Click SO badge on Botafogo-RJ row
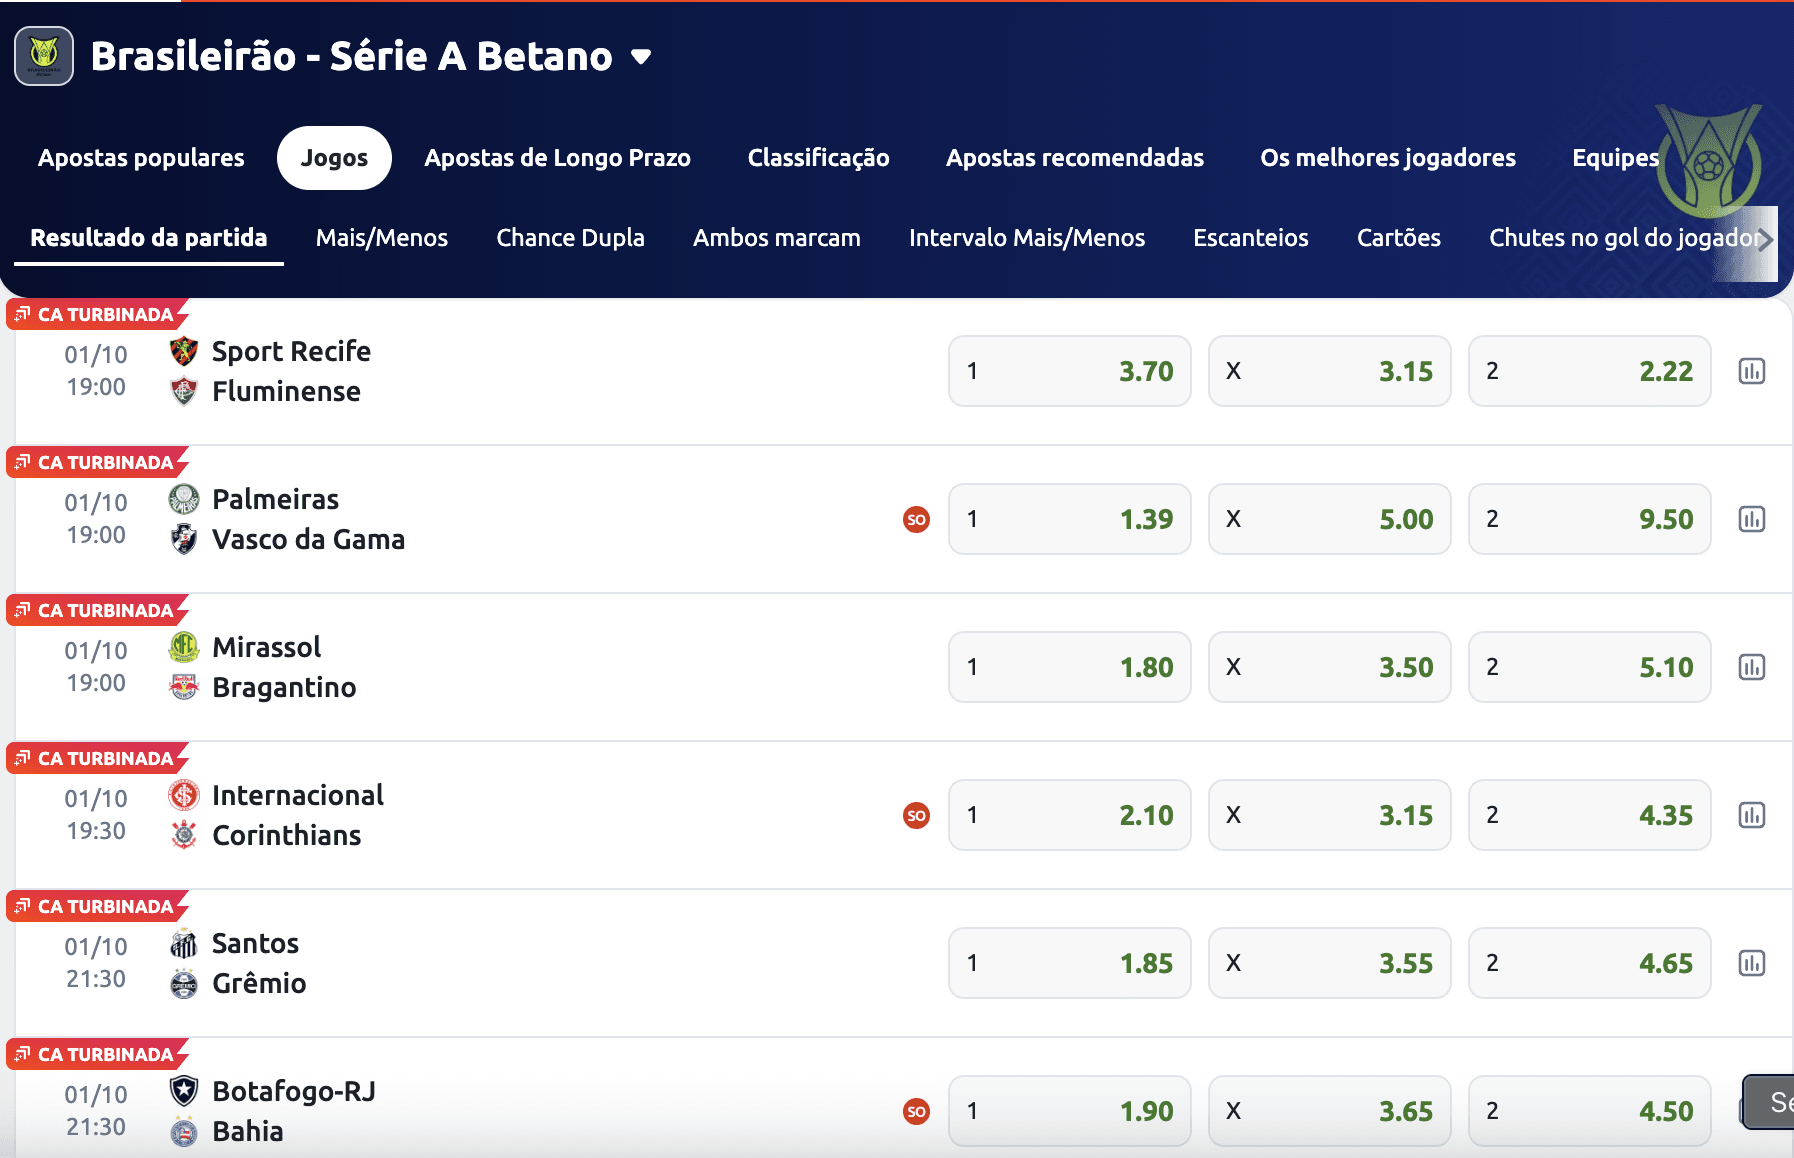 (916, 1111)
